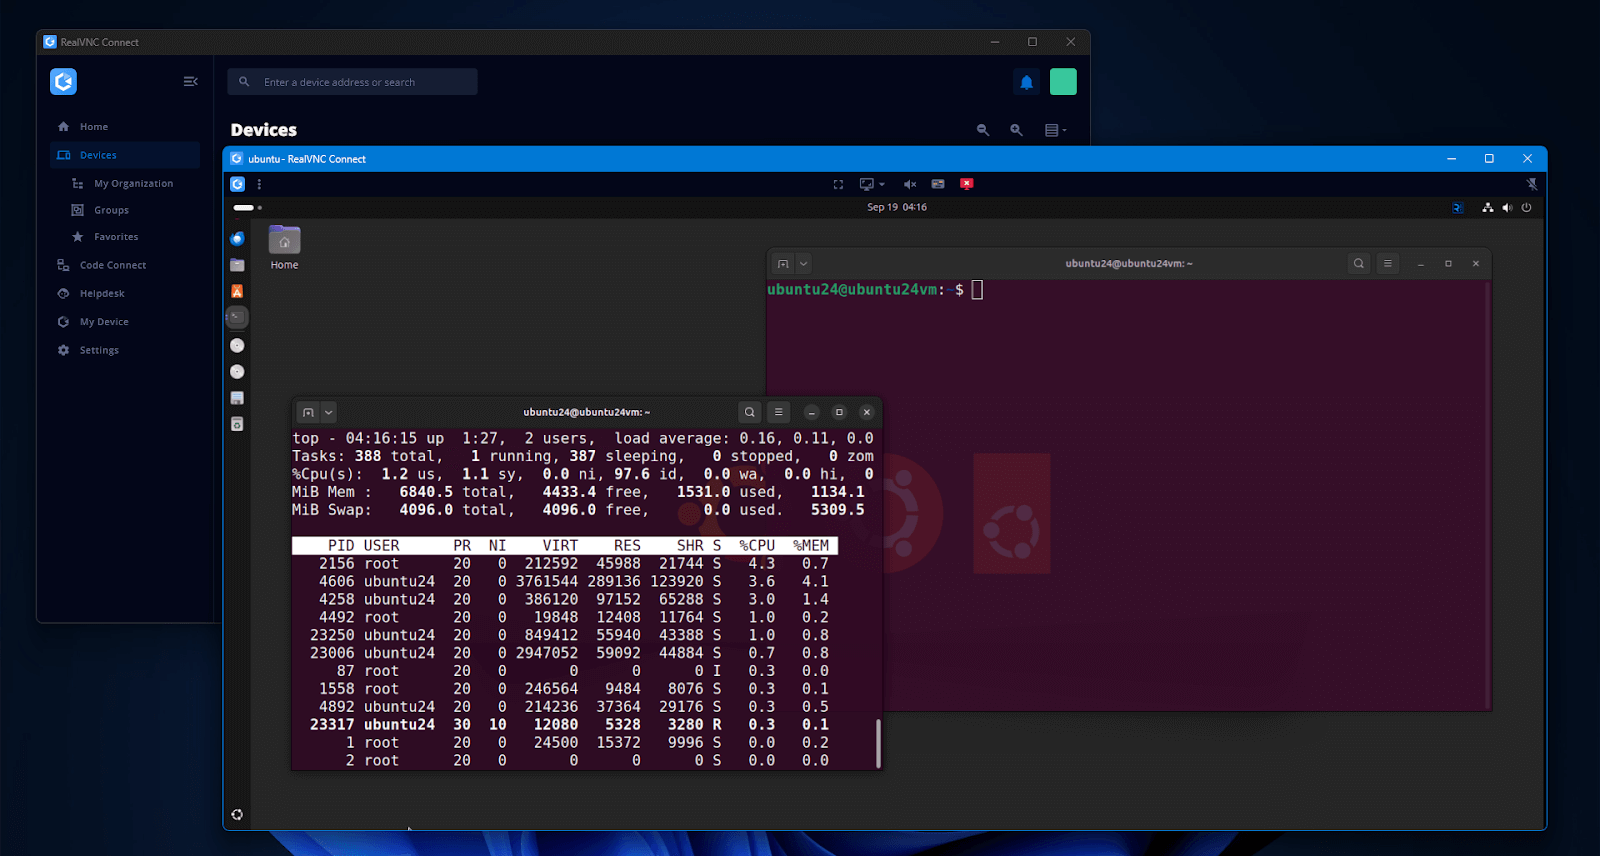Select Favorites under Devices
Screen dimensions: 1600x856
tap(116, 237)
